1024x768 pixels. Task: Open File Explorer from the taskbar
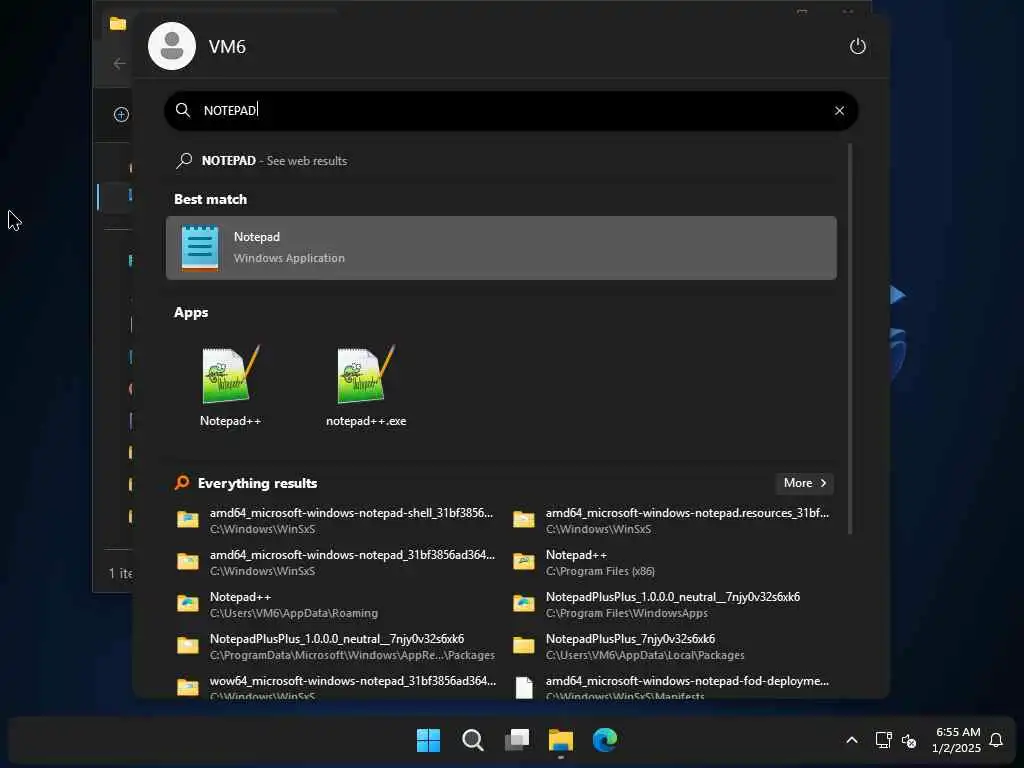coord(561,740)
